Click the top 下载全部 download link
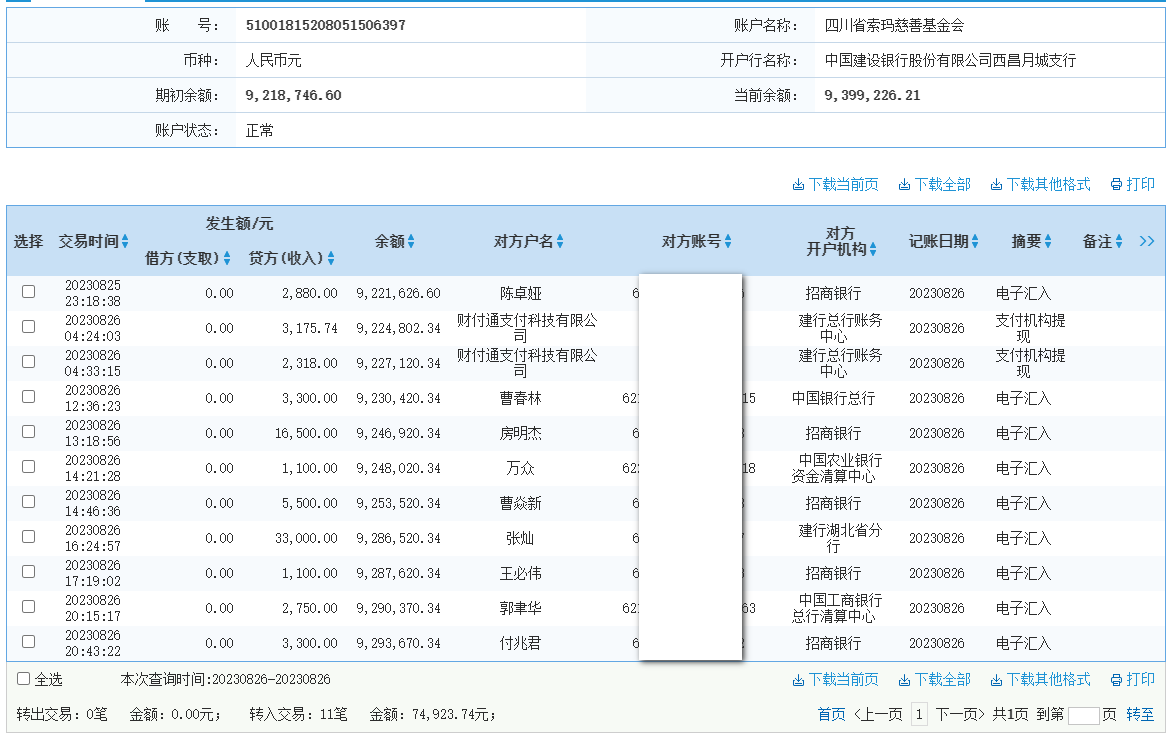Image resolution: width=1170 pixels, height=734 pixels. [934, 184]
